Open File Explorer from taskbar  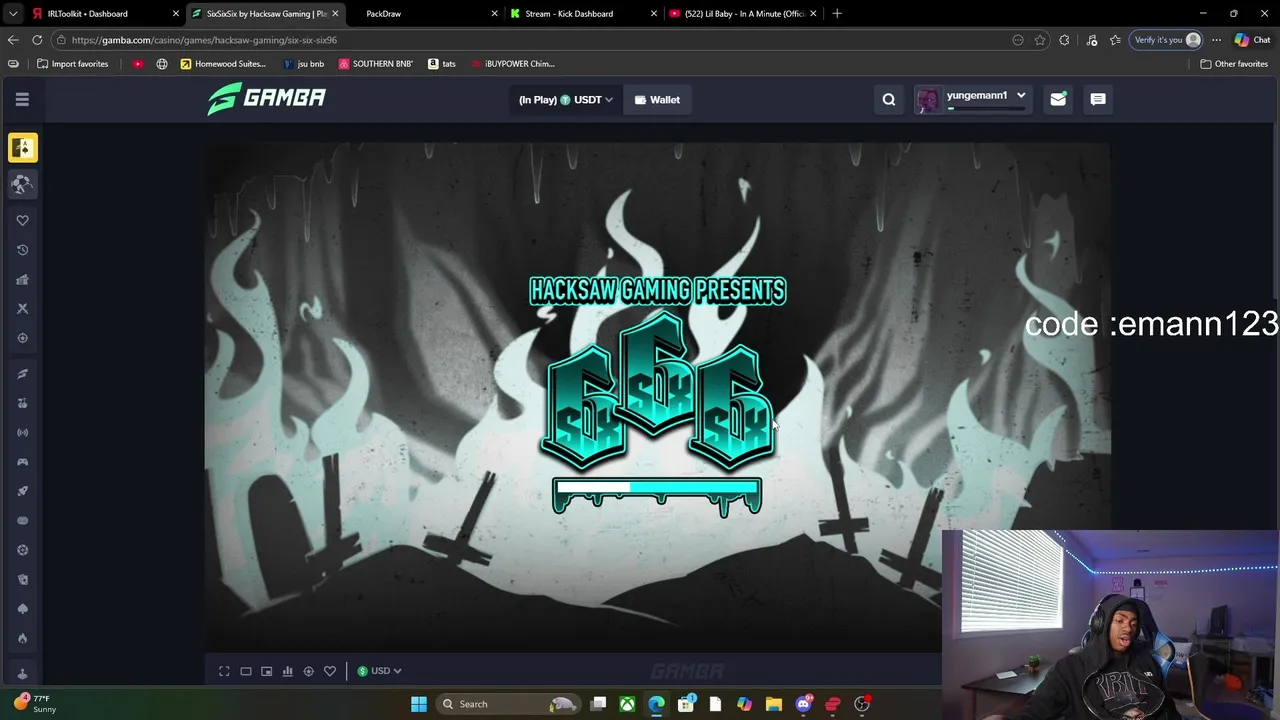click(773, 704)
